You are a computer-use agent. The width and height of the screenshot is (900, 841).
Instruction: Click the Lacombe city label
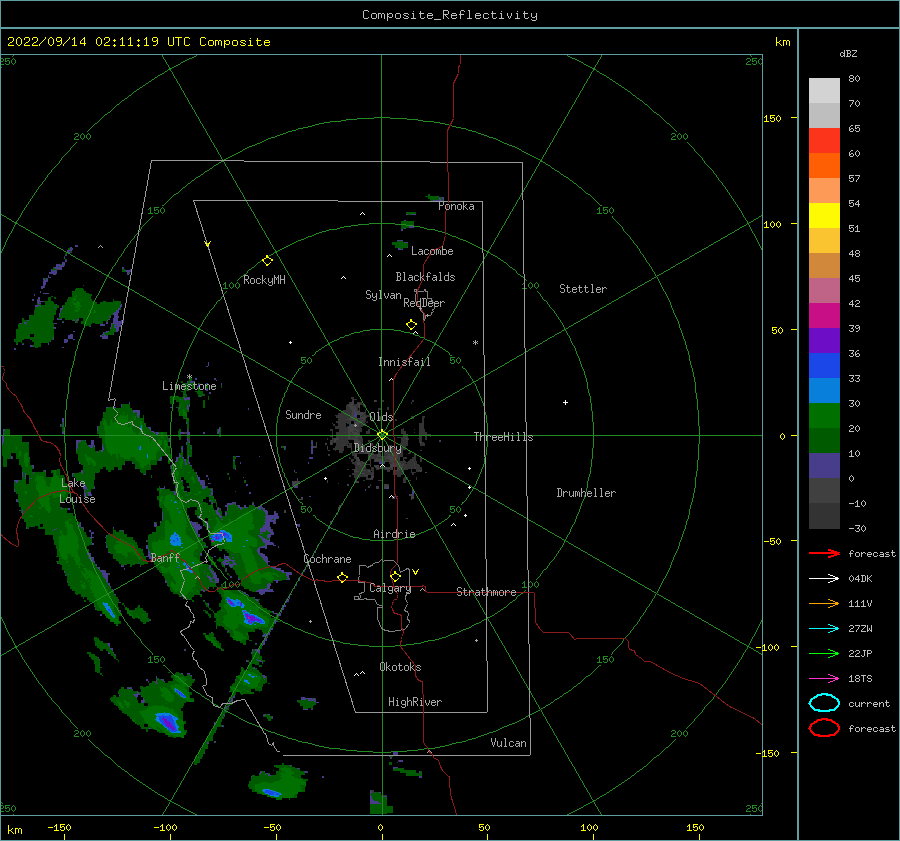click(x=432, y=251)
